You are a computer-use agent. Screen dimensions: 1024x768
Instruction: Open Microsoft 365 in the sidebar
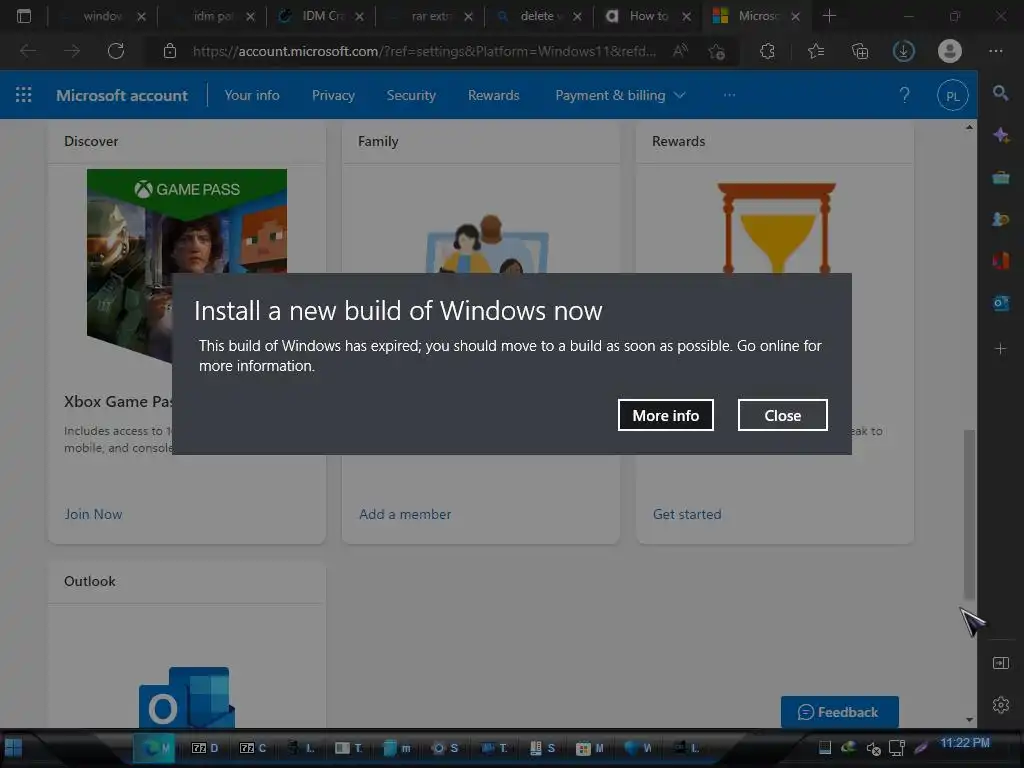pos(1000,261)
